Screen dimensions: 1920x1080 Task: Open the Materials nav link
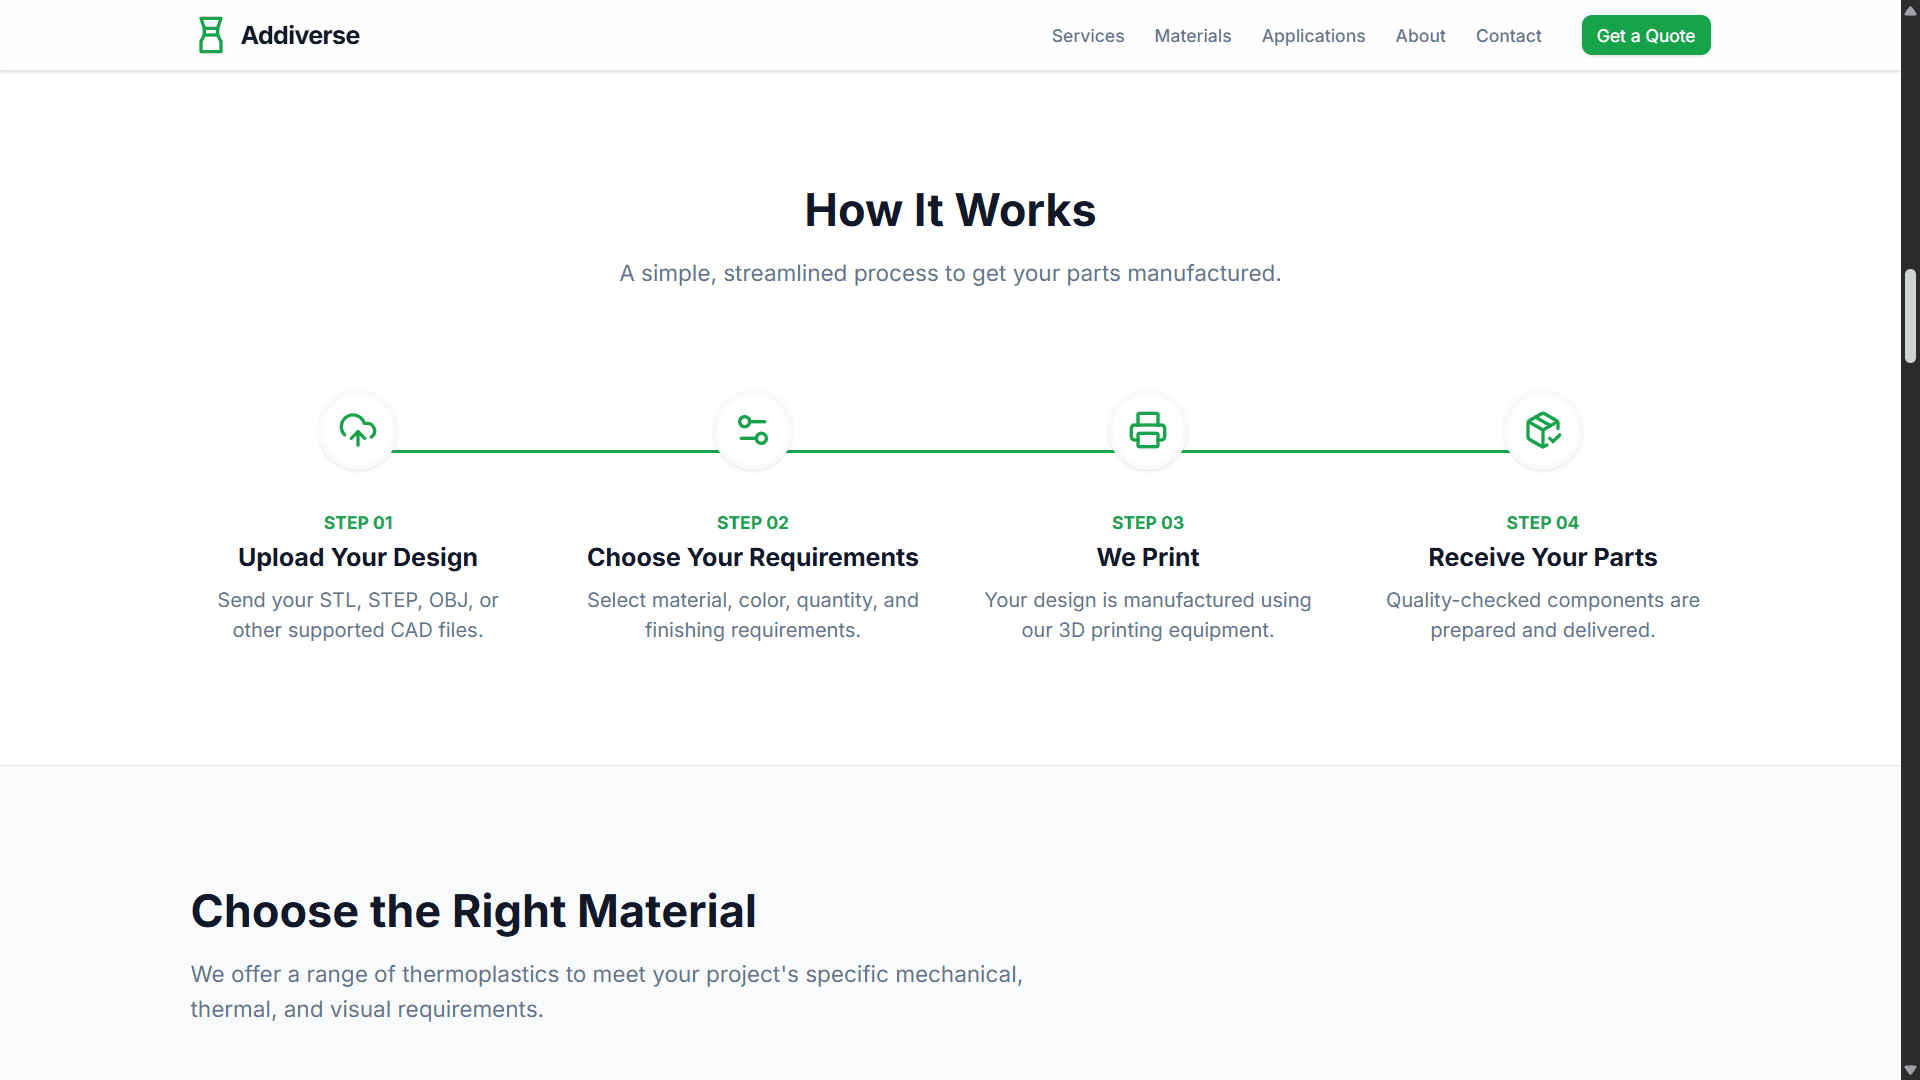click(x=1193, y=36)
